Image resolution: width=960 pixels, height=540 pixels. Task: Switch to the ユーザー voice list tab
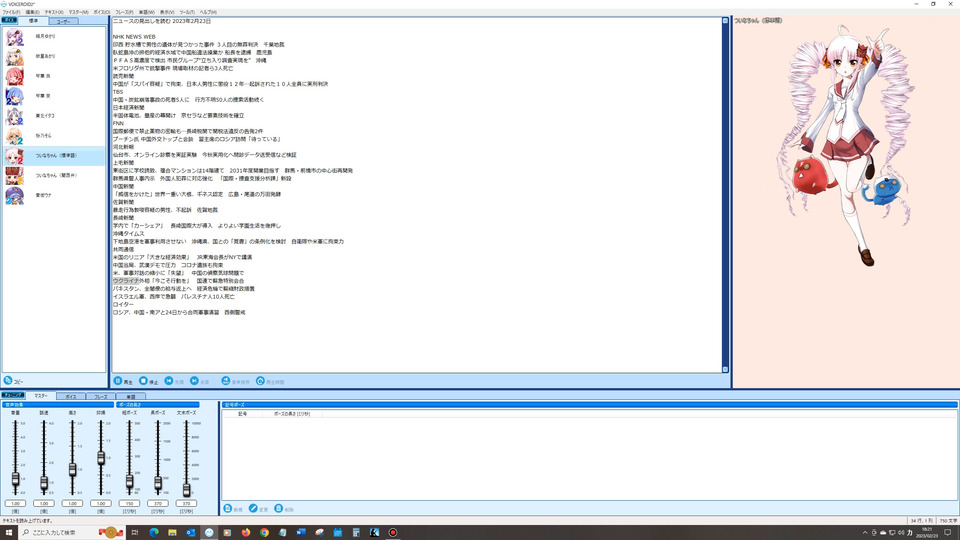(x=63, y=21)
